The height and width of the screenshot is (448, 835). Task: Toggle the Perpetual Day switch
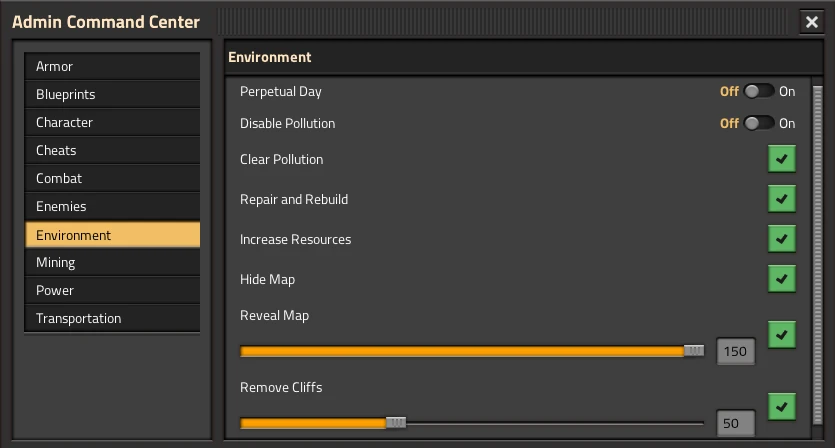click(759, 92)
